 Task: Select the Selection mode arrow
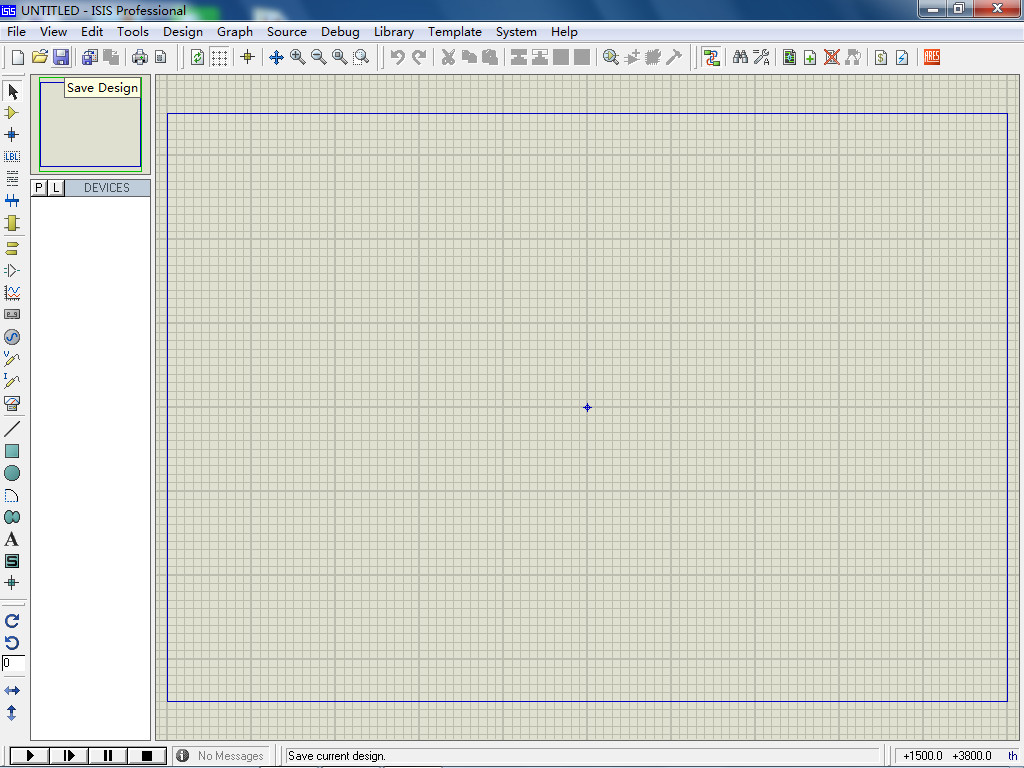pyautogui.click(x=12, y=91)
